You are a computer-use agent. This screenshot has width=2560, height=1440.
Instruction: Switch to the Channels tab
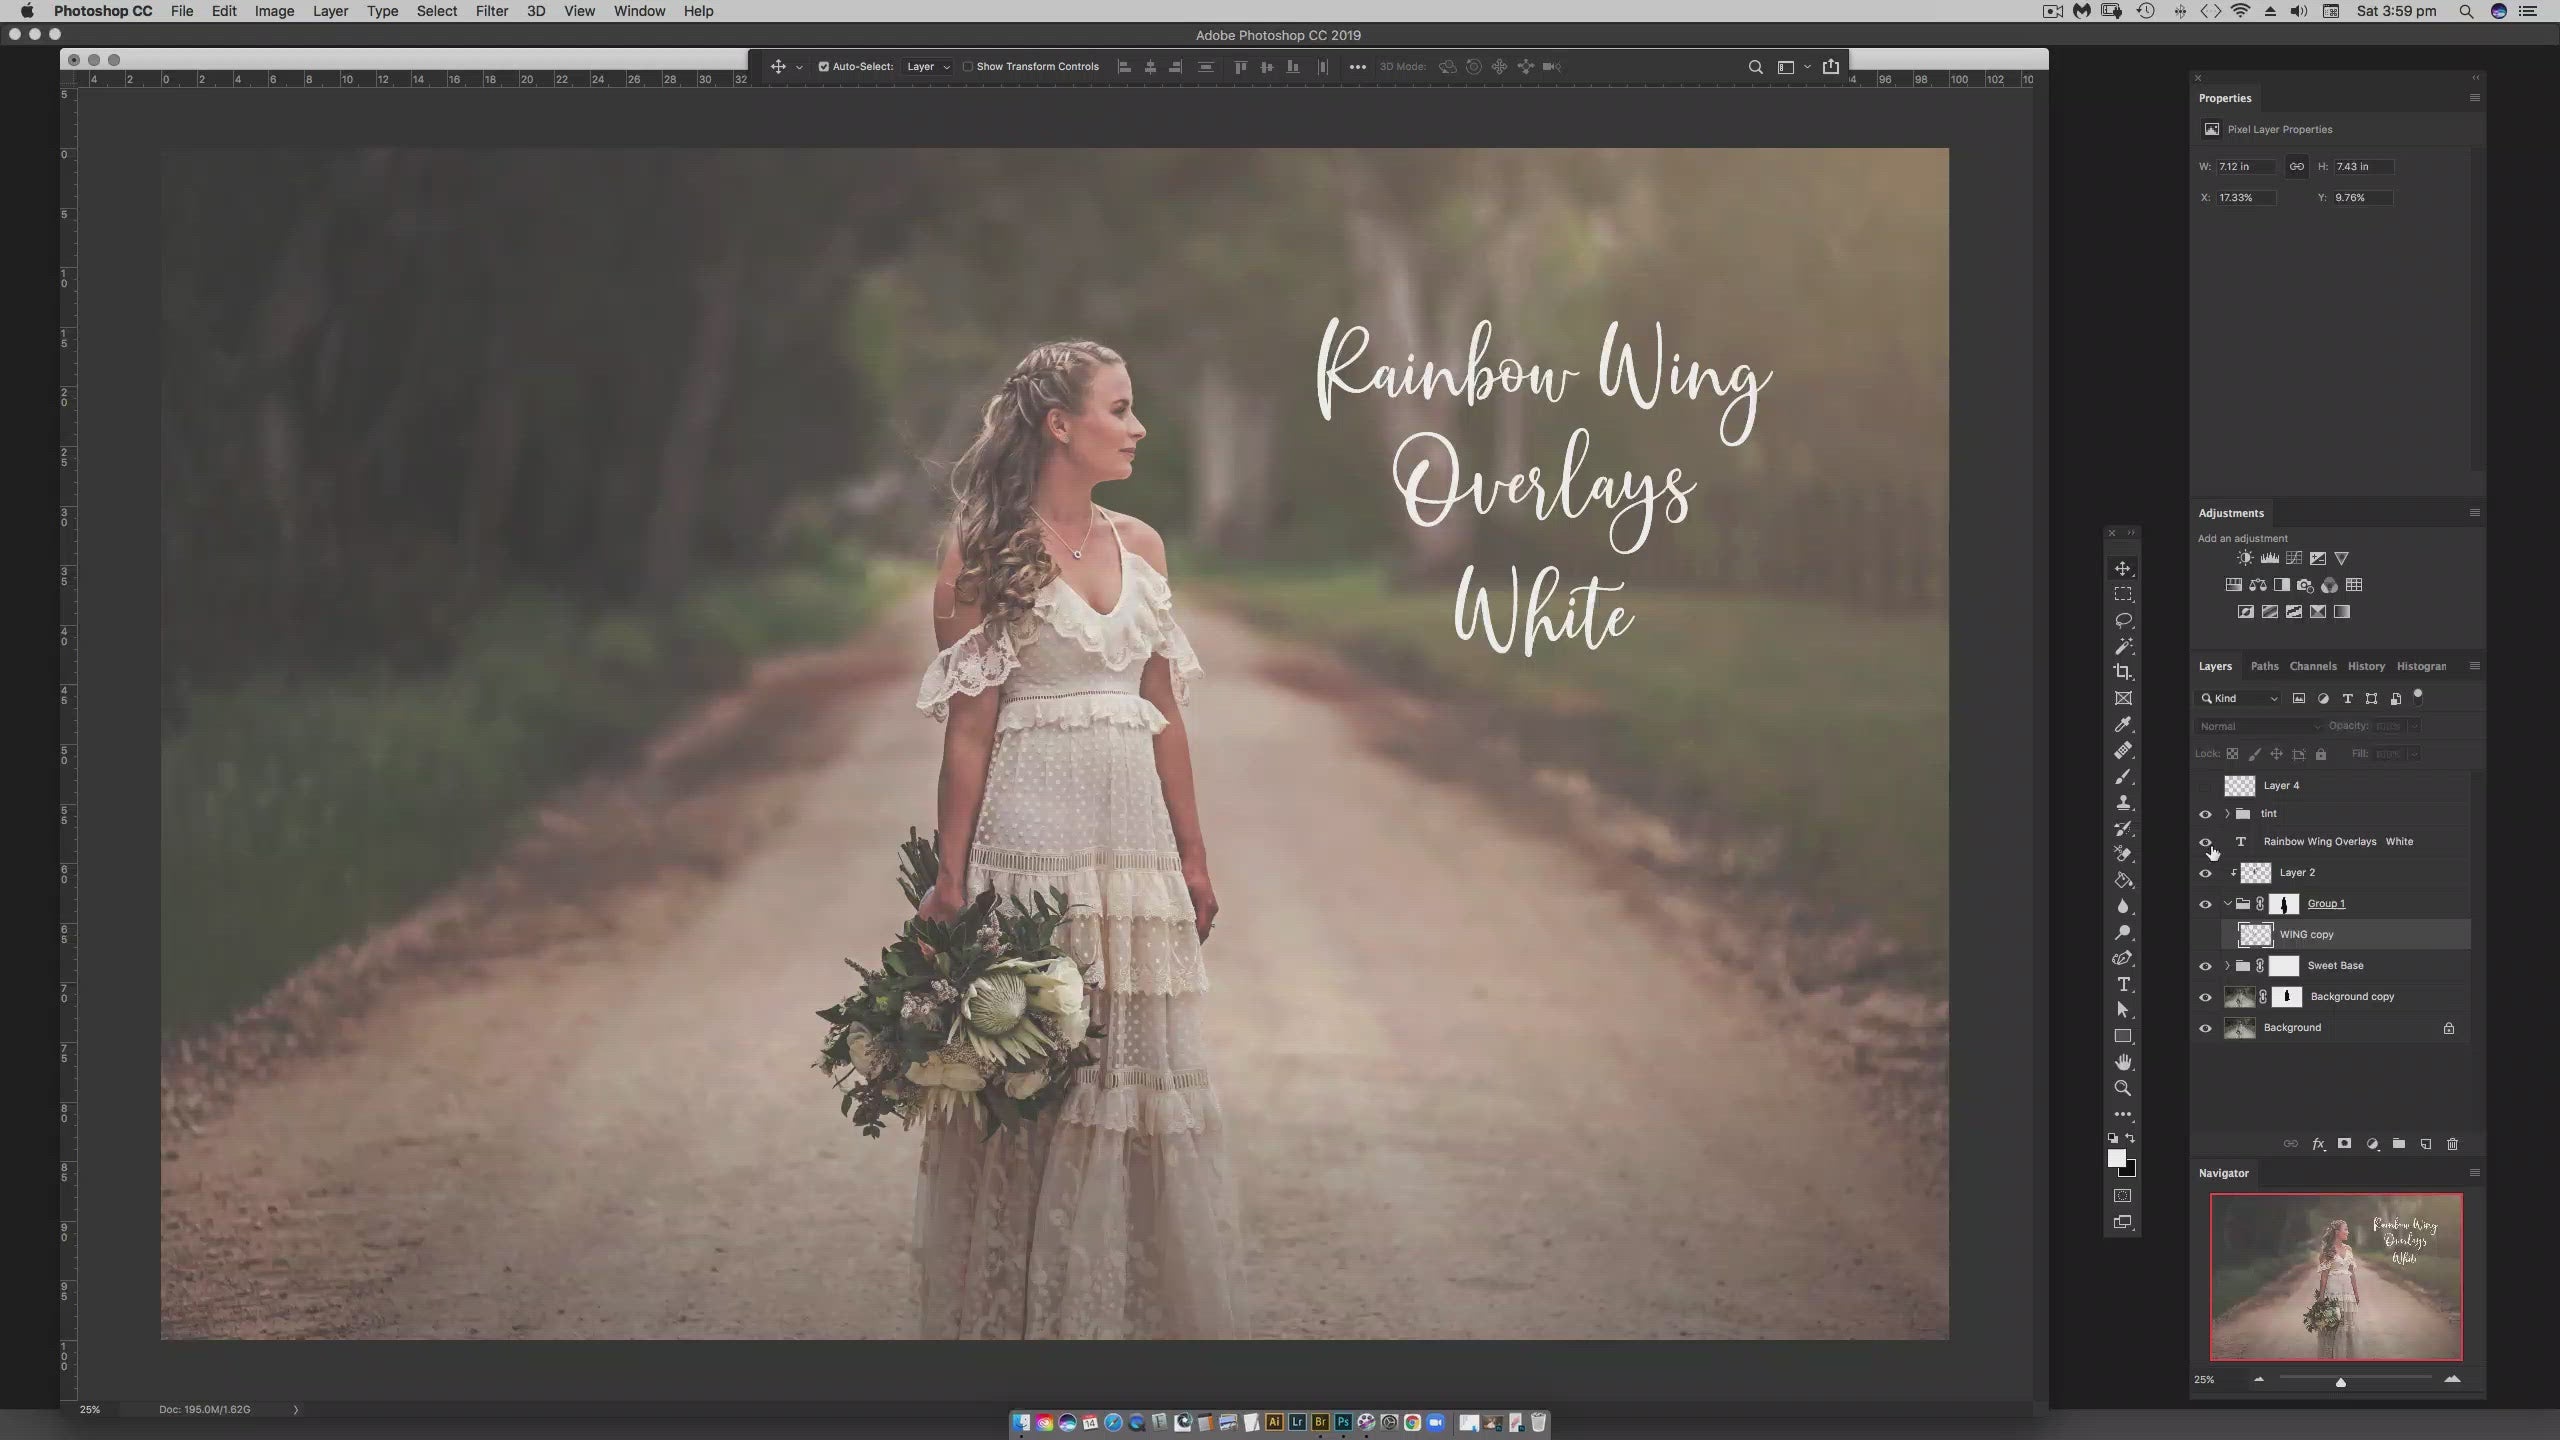click(2312, 666)
